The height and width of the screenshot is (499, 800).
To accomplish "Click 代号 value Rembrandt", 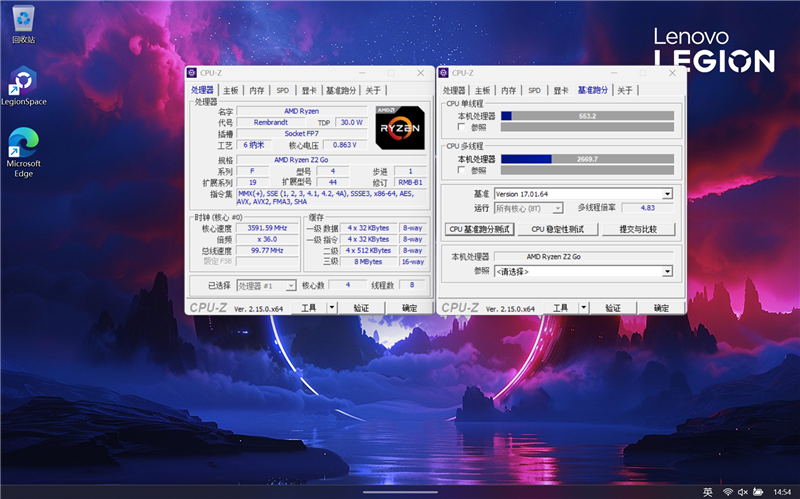I will (271, 122).
